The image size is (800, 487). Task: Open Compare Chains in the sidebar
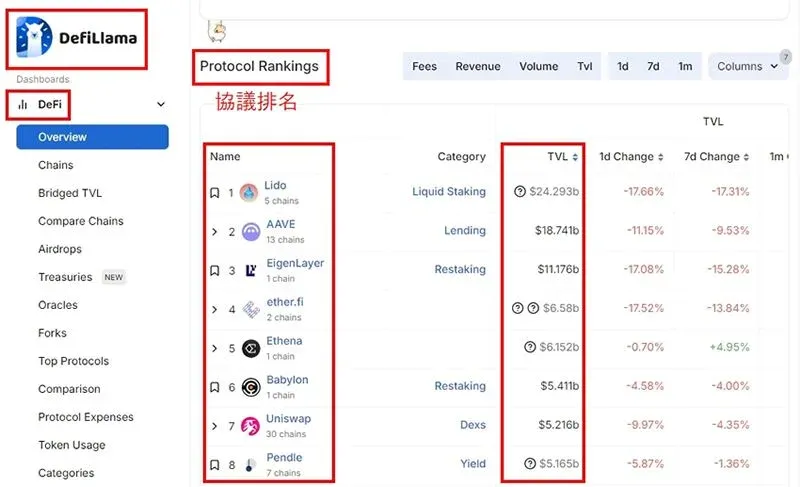(x=81, y=221)
